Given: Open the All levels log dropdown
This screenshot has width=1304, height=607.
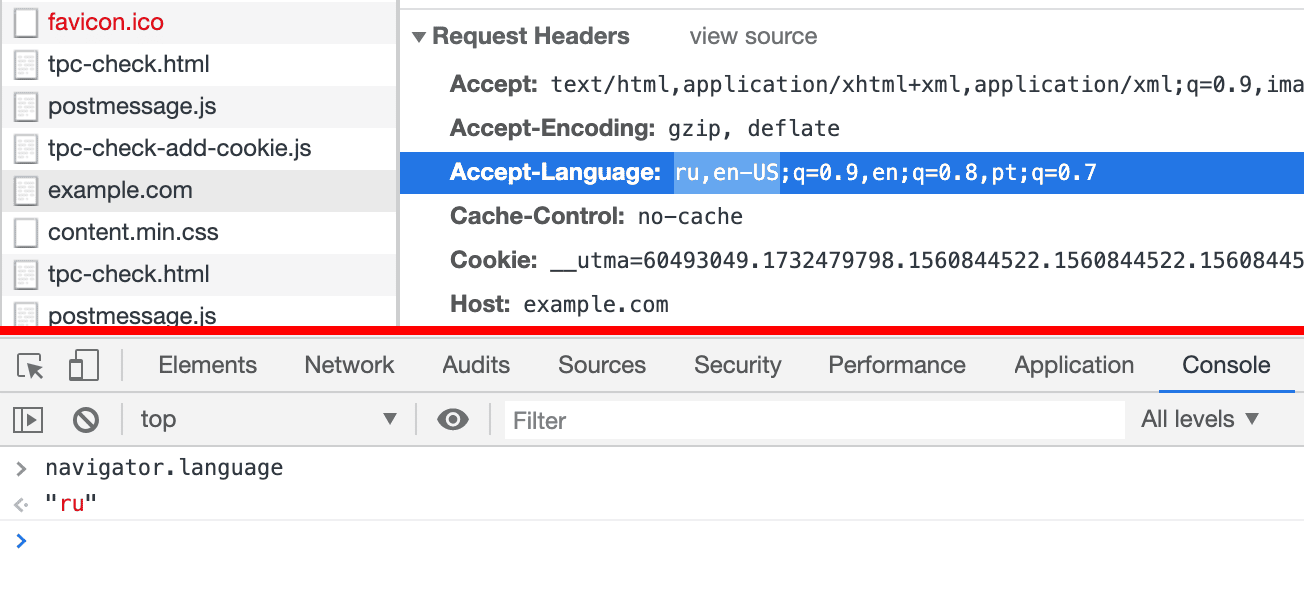Looking at the screenshot, I should pos(1200,420).
